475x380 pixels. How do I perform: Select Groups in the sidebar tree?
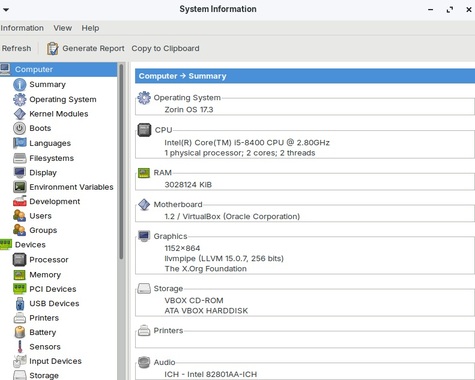pyautogui.click(x=43, y=230)
